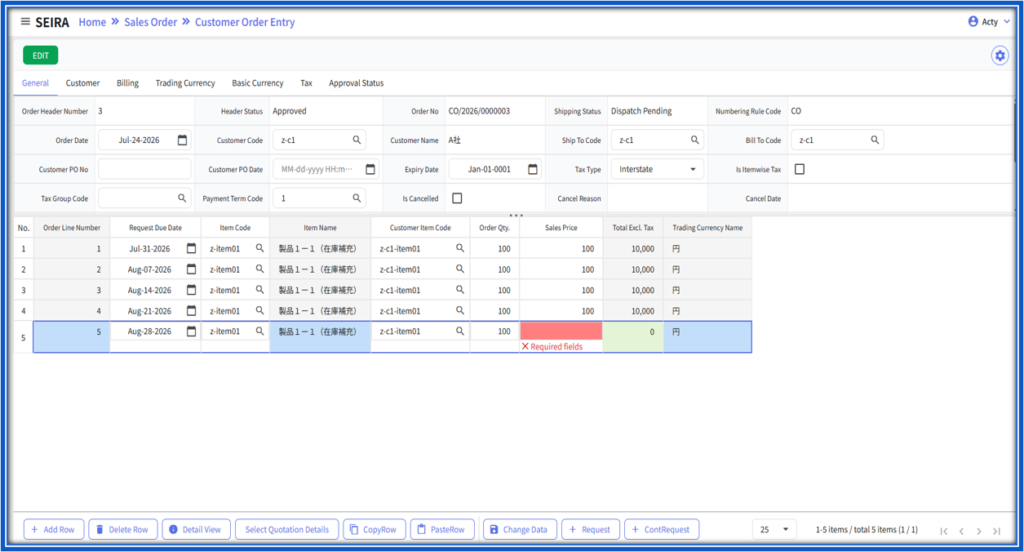This screenshot has height=552, width=1024.
Task: Go to Sales Order breadcrumb link
Action: [x=150, y=22]
